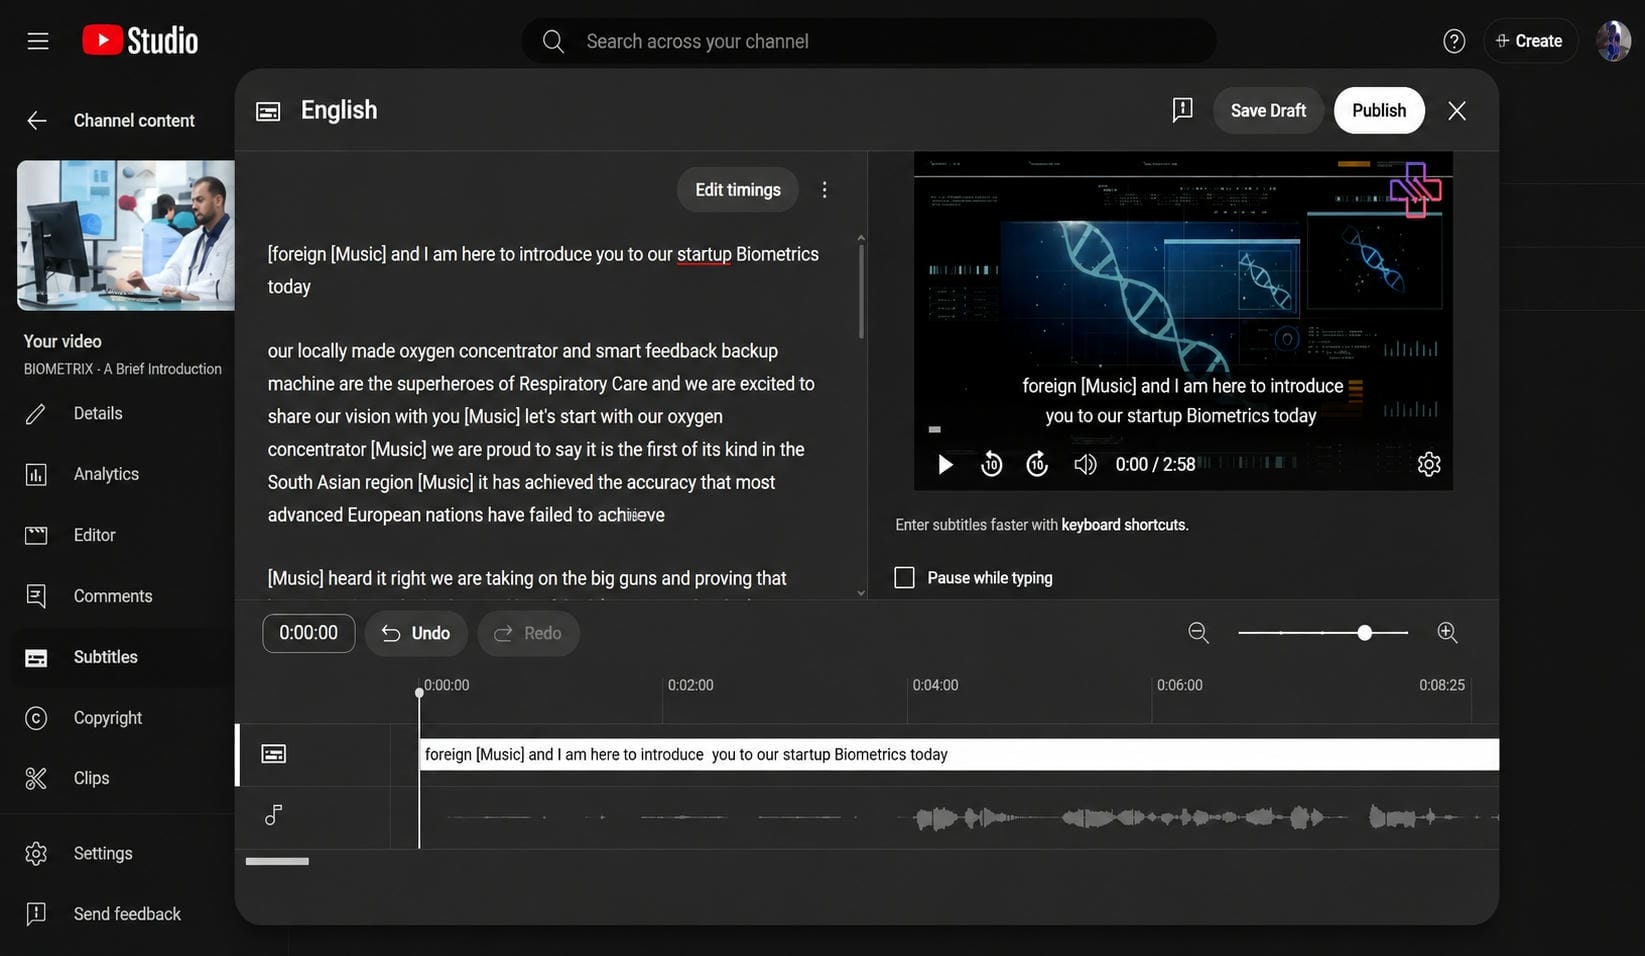This screenshot has height=956, width=1645.
Task: Open the three-dot more options menu
Action: click(824, 190)
